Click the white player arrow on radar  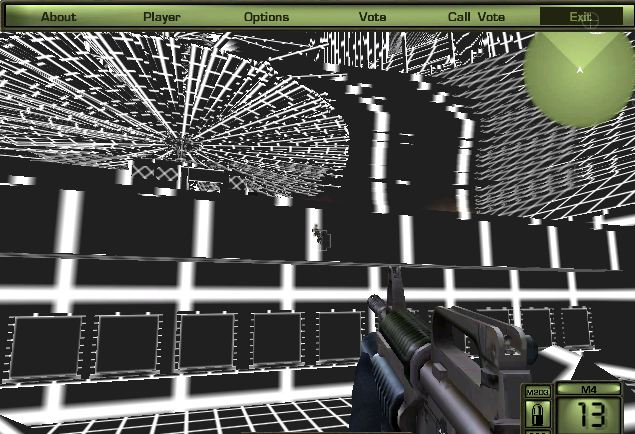click(579, 69)
